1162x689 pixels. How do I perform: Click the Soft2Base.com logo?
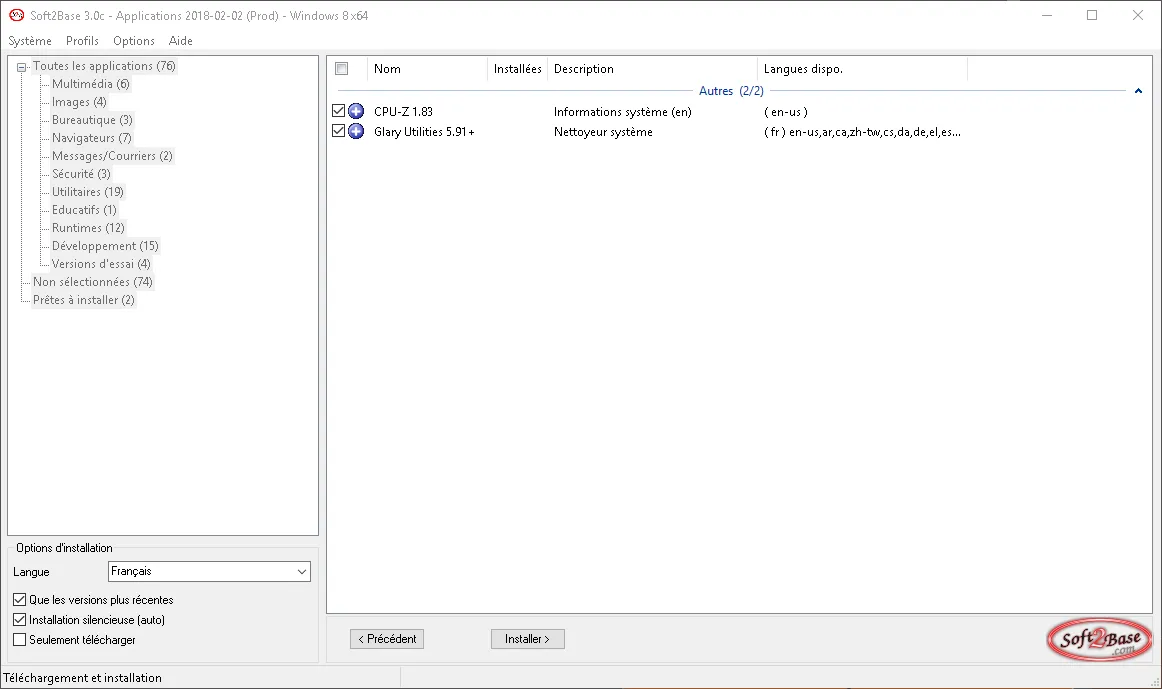pos(1100,639)
